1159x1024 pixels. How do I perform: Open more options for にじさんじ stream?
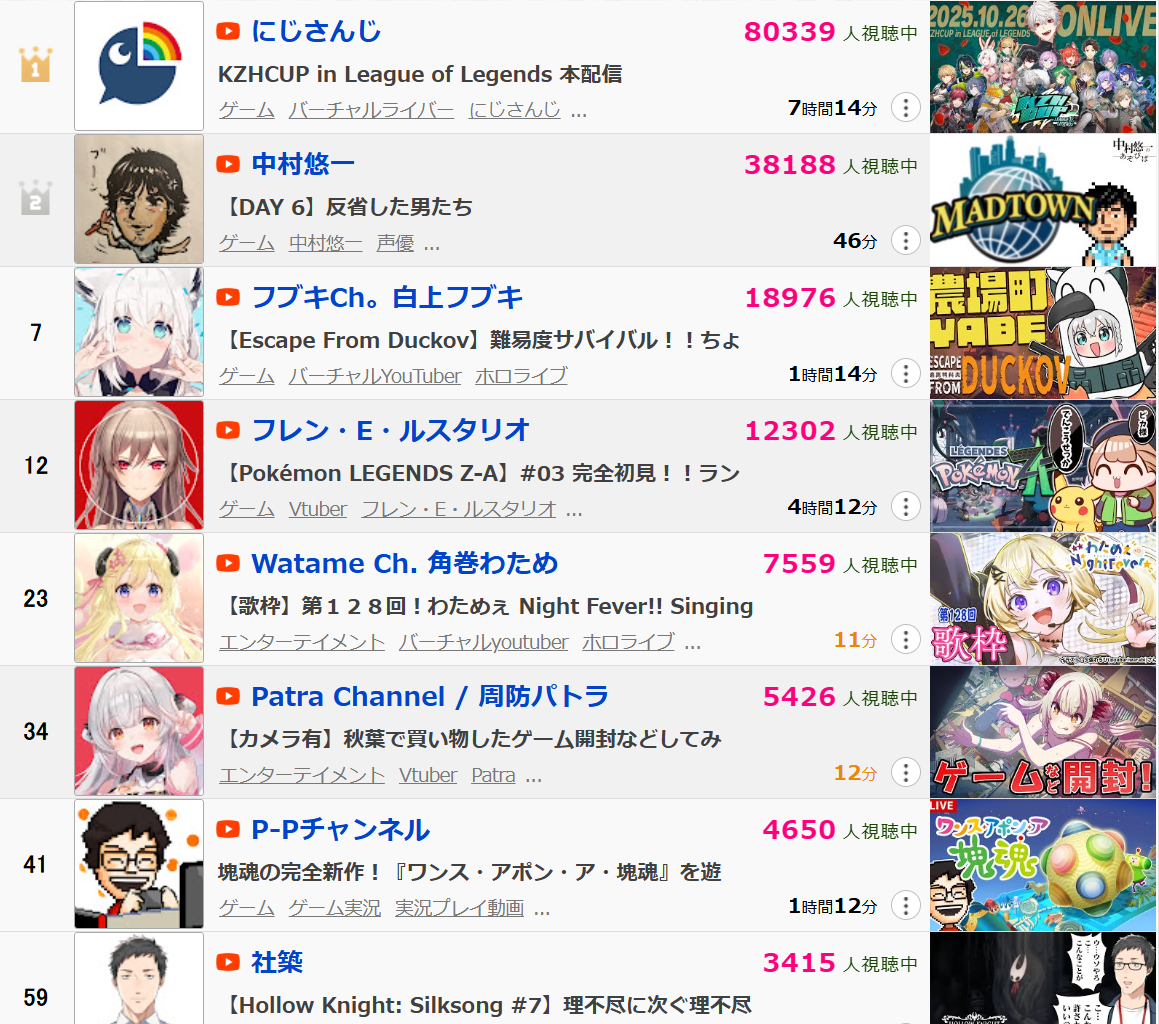905,108
